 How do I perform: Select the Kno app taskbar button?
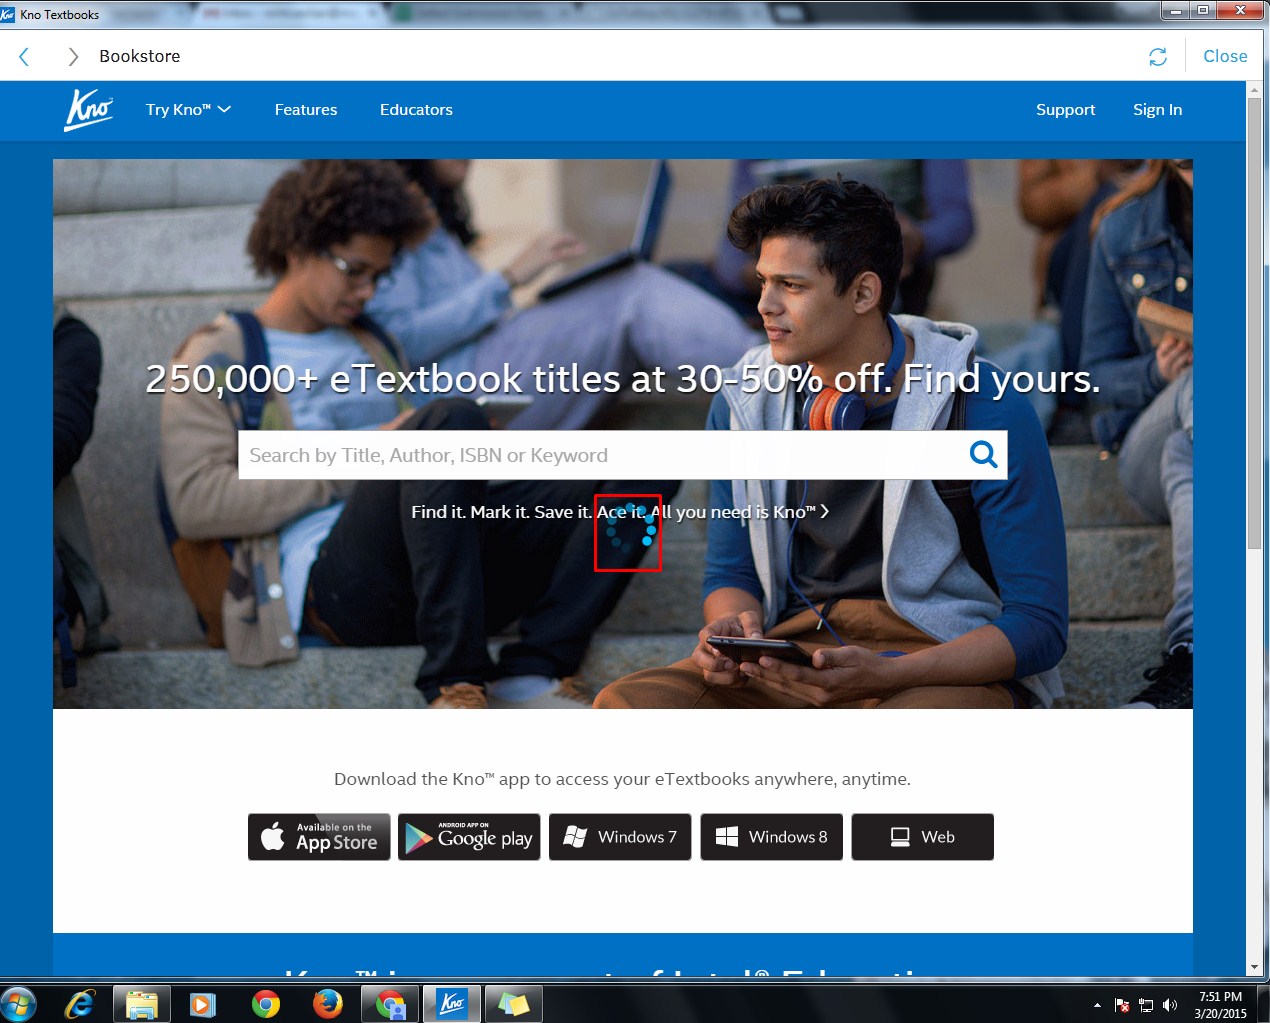[452, 1003]
